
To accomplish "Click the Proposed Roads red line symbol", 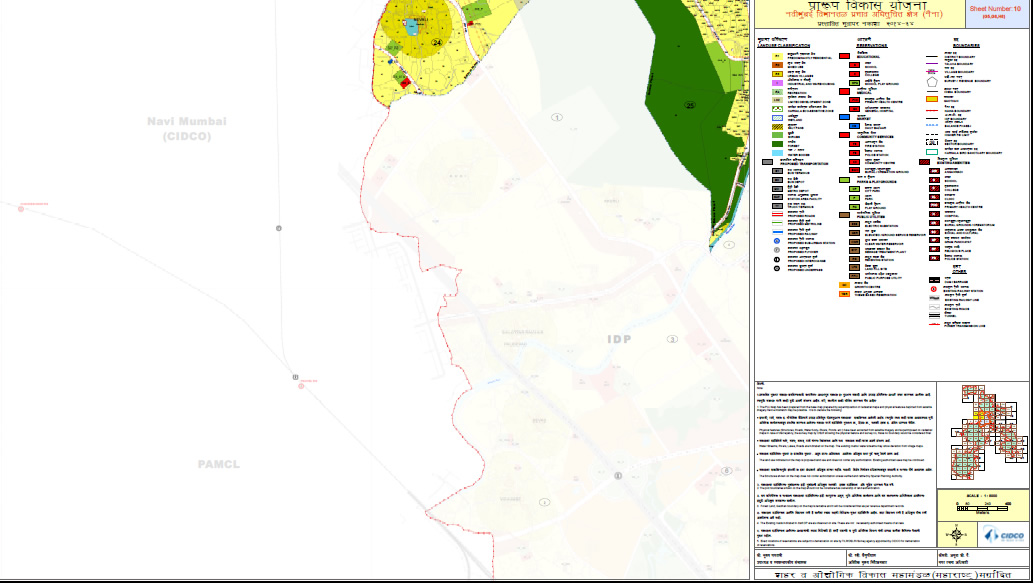I will pos(777,214).
